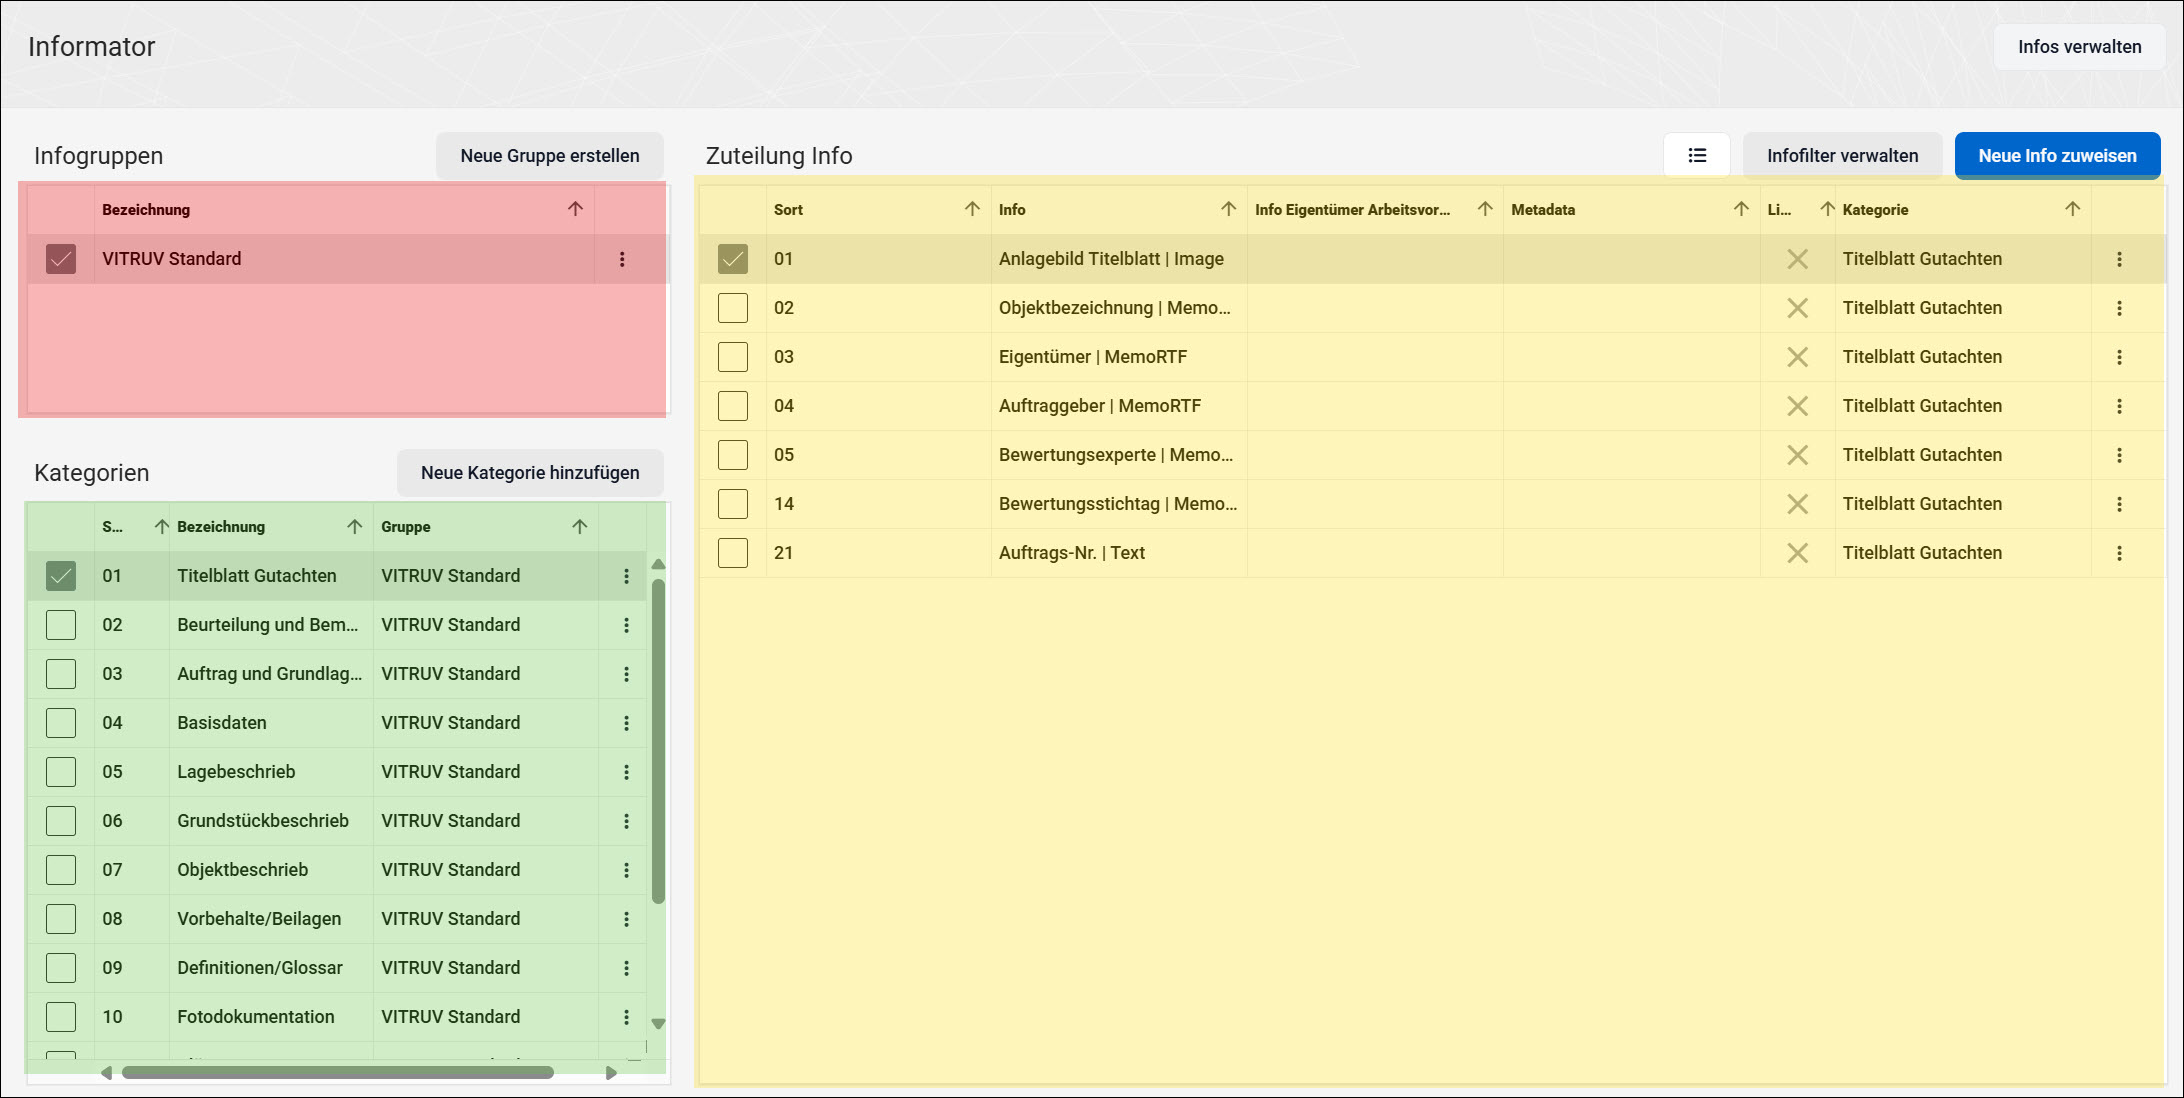Image resolution: width=2184 pixels, height=1098 pixels.
Task: Sort by the Info column arrow
Action: [x=1228, y=209]
